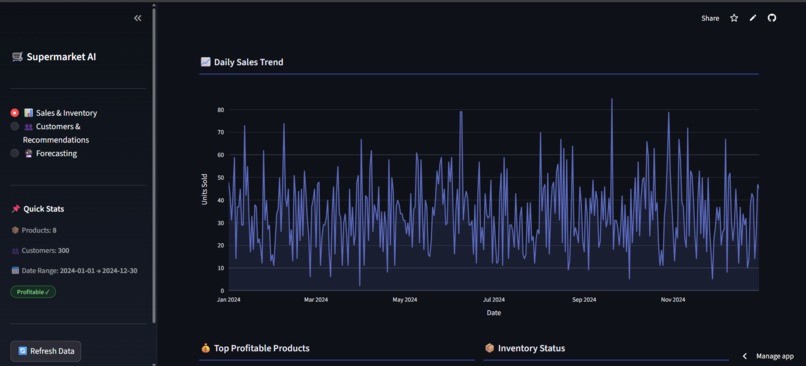Select the Forecasting radio option
The height and width of the screenshot is (366, 806).
[x=15, y=153]
